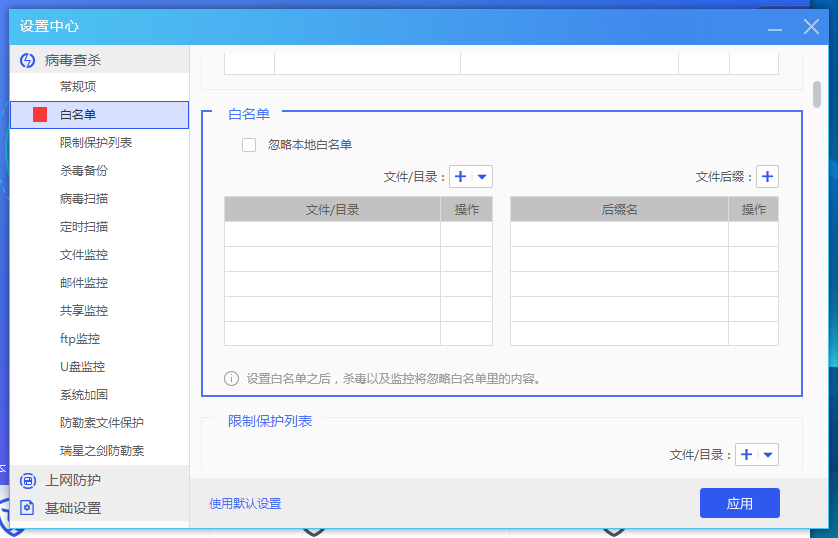Open the 瑞星之剑防勒索 settings
Viewport: 838px width, 538px height.
[x=102, y=451]
